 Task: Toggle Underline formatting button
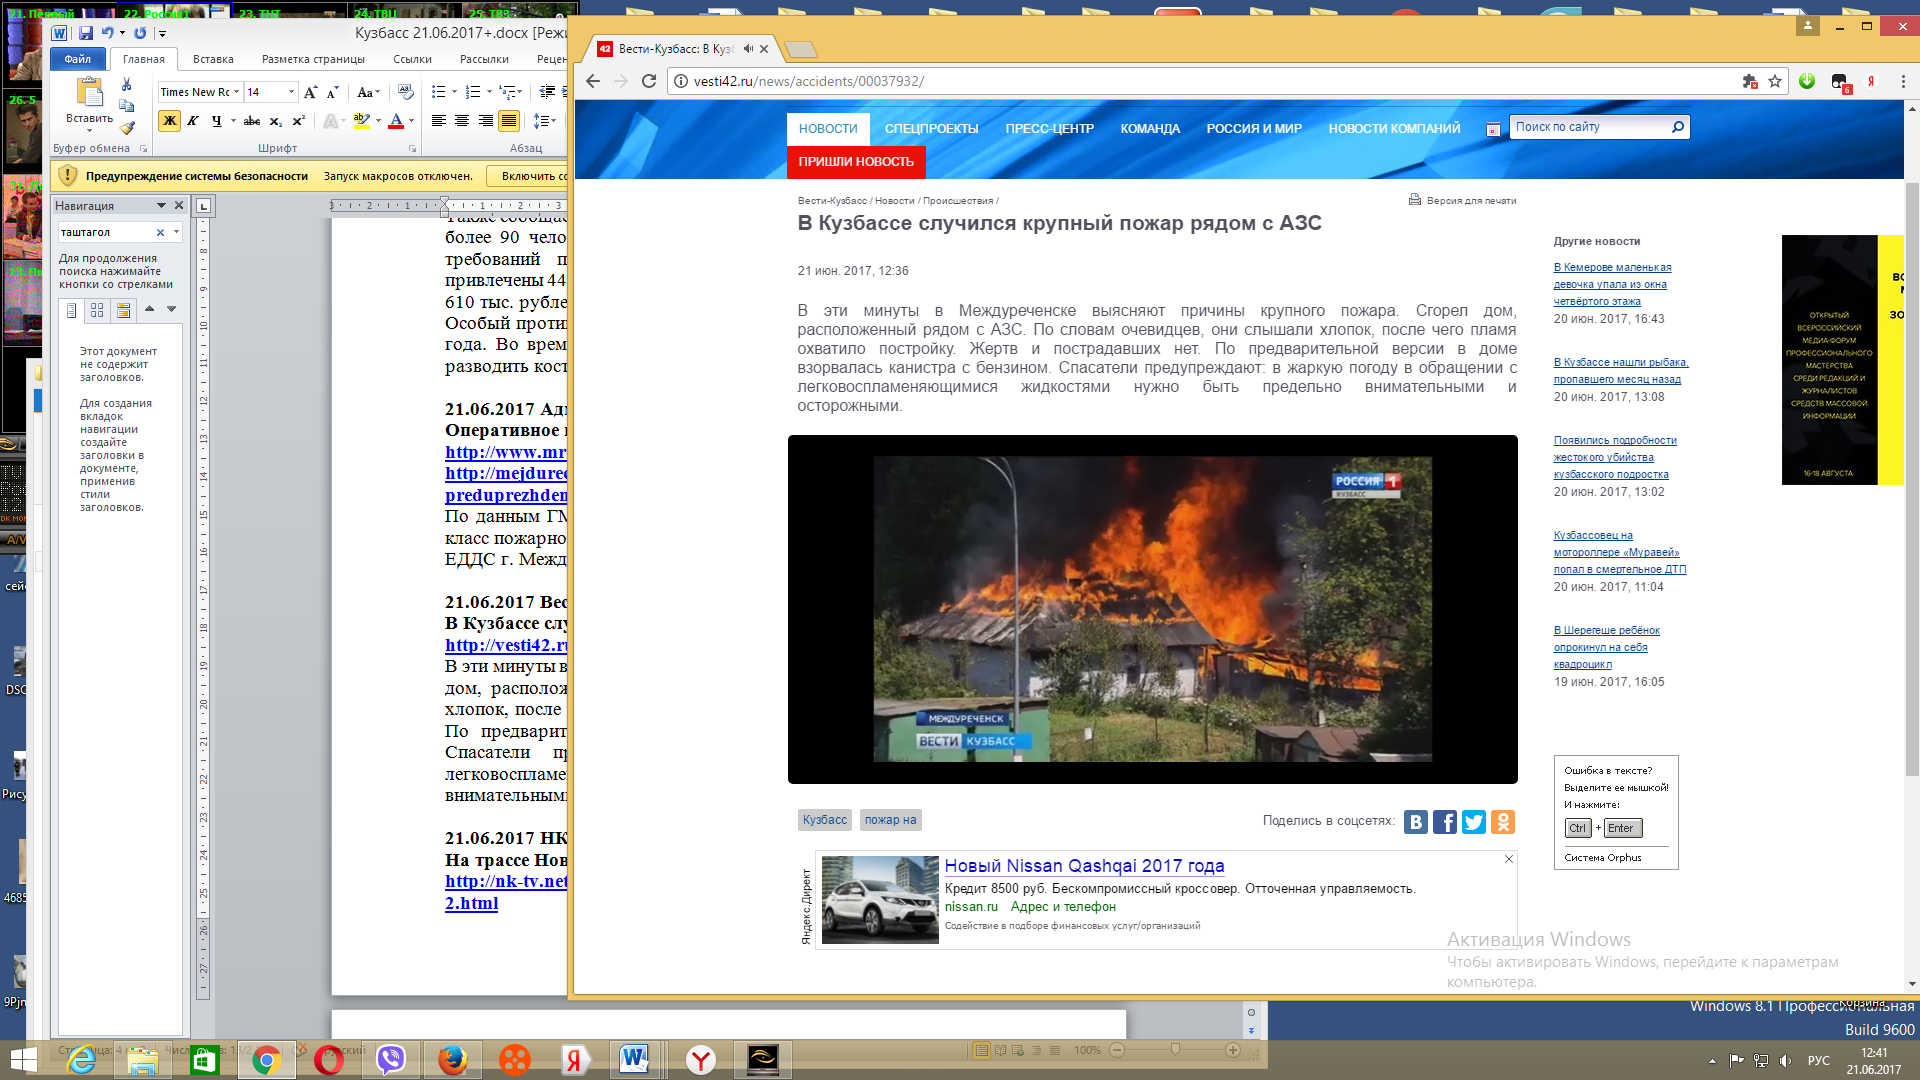coord(216,121)
